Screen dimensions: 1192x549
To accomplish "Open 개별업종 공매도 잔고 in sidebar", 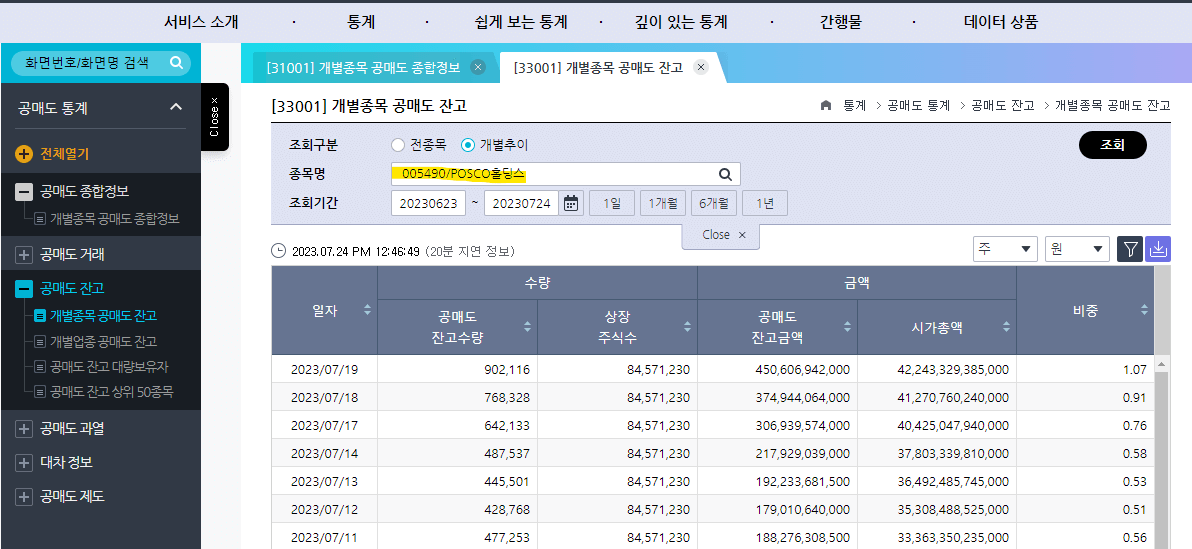I will 103,341.
